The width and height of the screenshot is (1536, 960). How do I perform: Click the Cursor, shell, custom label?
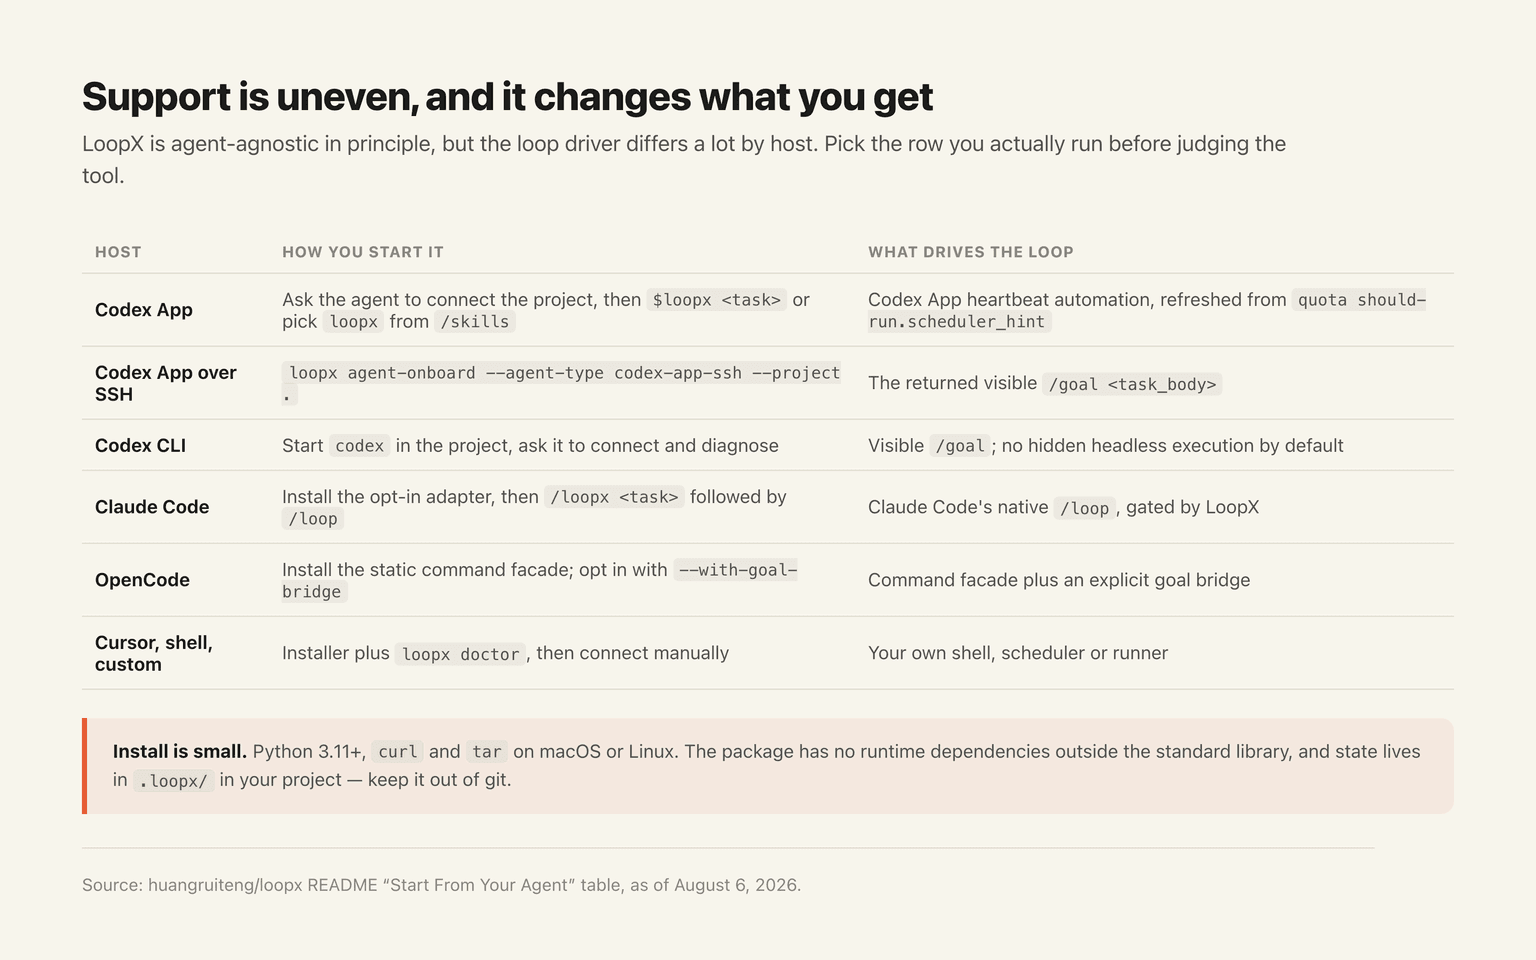point(154,653)
